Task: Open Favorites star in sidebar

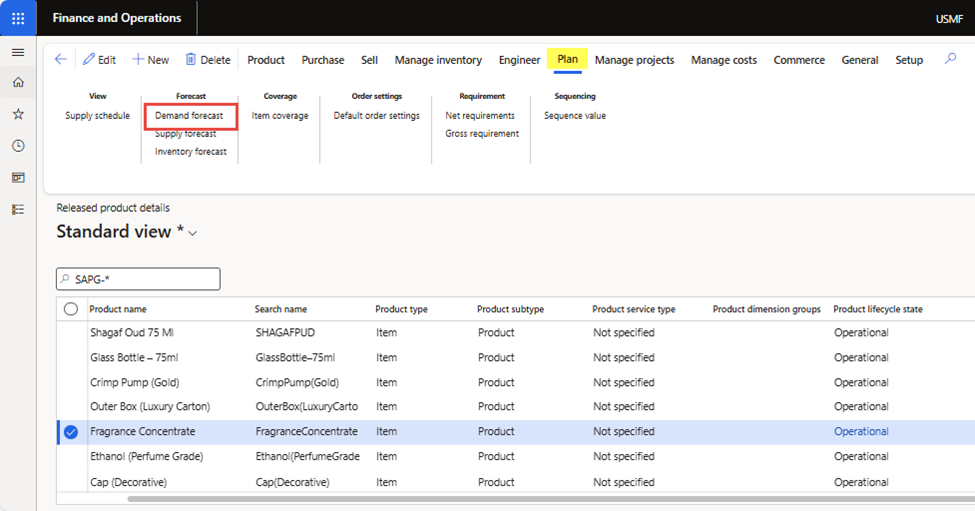Action: [x=18, y=114]
